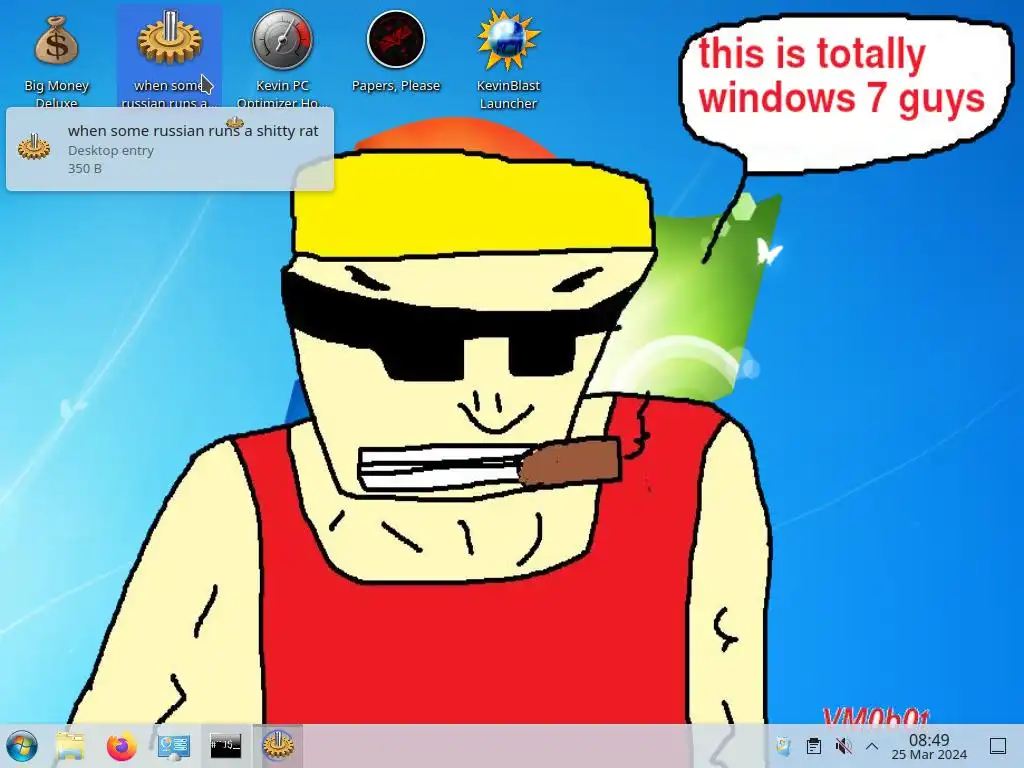Switch to the gear app taskbar entry

278,746
